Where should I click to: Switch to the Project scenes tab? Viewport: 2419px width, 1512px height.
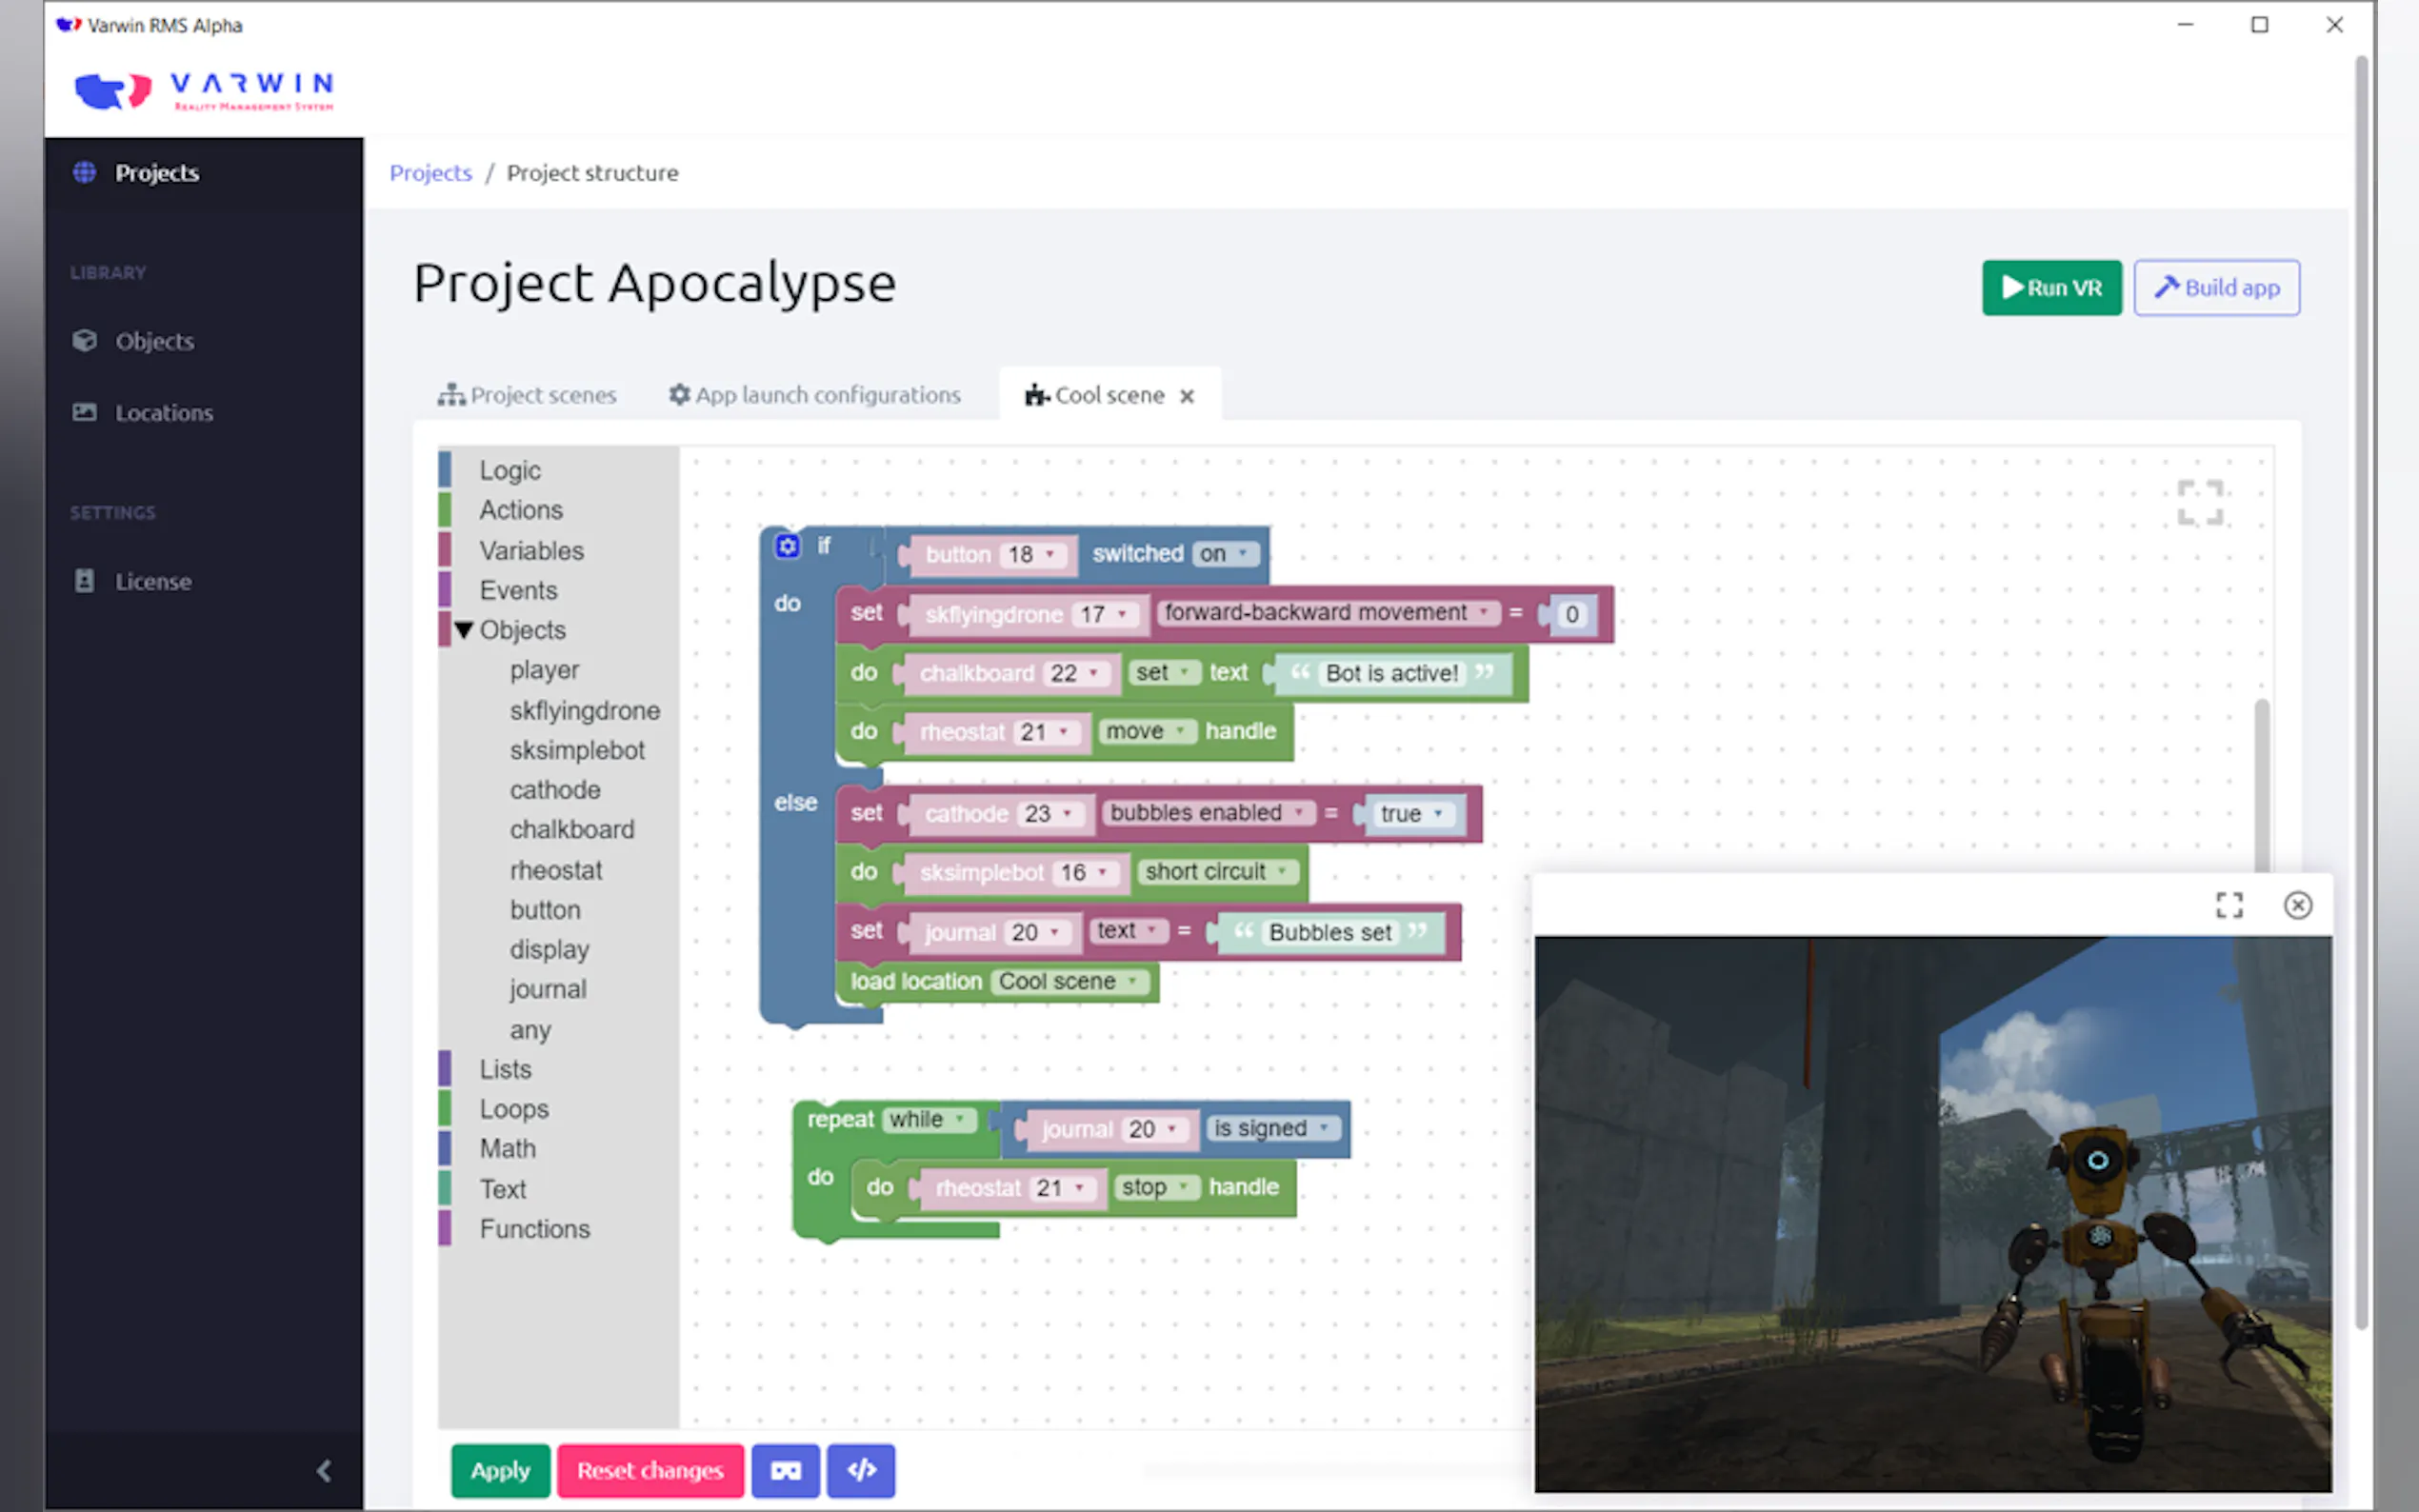pyautogui.click(x=527, y=395)
